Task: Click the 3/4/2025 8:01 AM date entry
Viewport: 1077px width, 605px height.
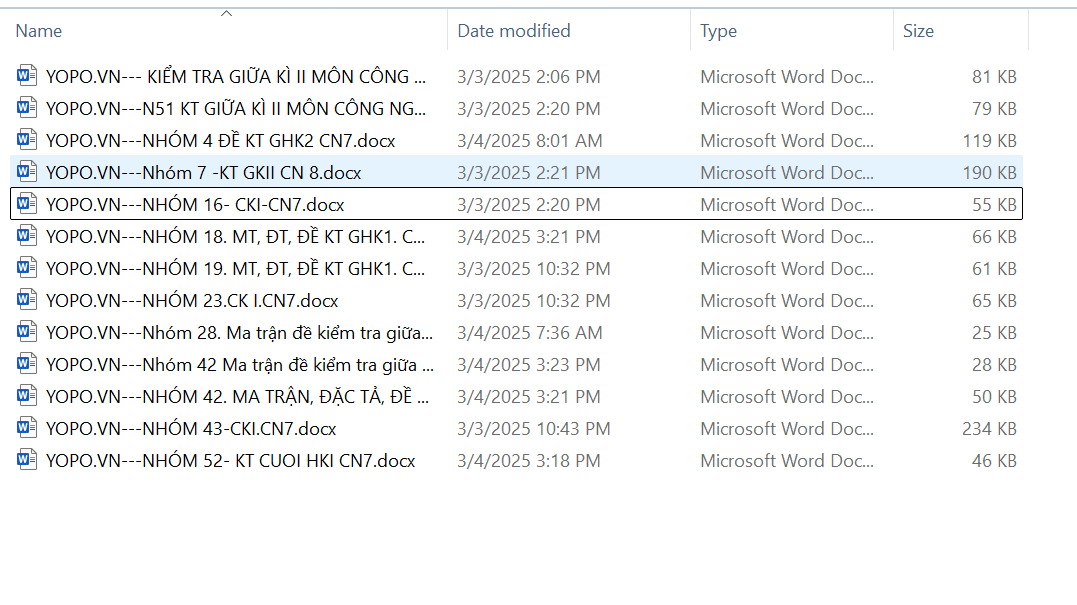Action: [529, 141]
